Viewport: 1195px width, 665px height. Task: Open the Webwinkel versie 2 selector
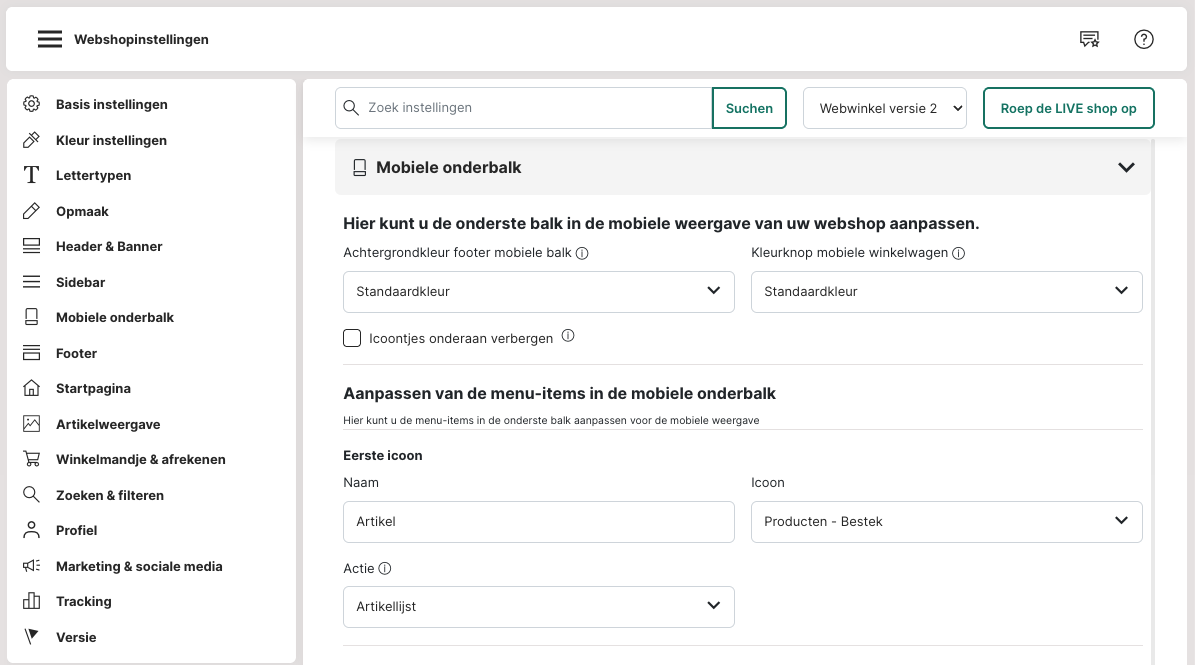[884, 108]
